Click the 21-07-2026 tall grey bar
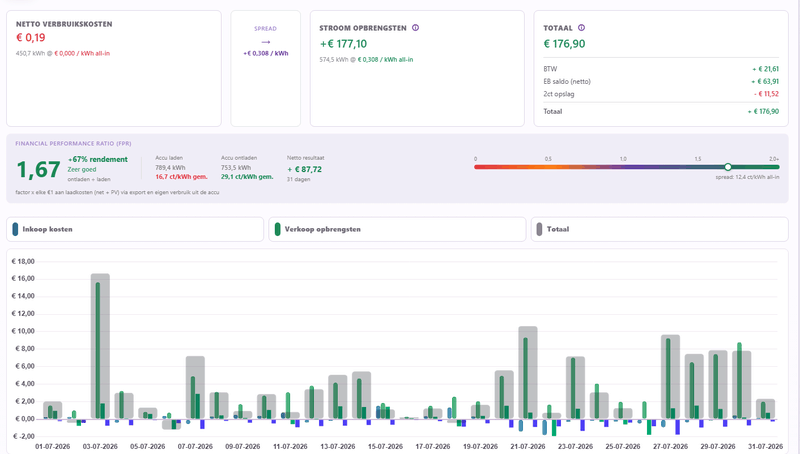The height and width of the screenshot is (454, 800). click(528, 372)
